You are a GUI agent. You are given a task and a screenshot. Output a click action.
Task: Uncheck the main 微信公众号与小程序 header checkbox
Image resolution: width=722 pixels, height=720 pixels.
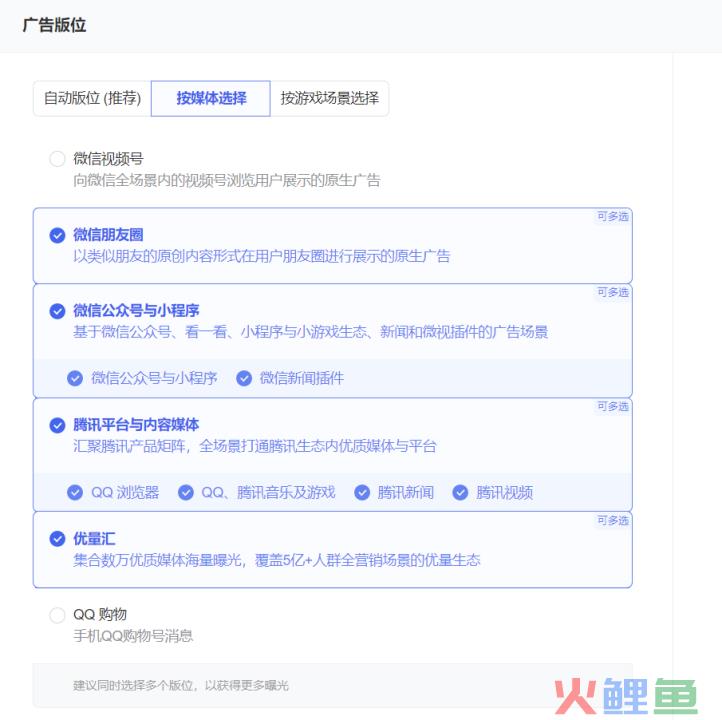[x=57, y=311]
